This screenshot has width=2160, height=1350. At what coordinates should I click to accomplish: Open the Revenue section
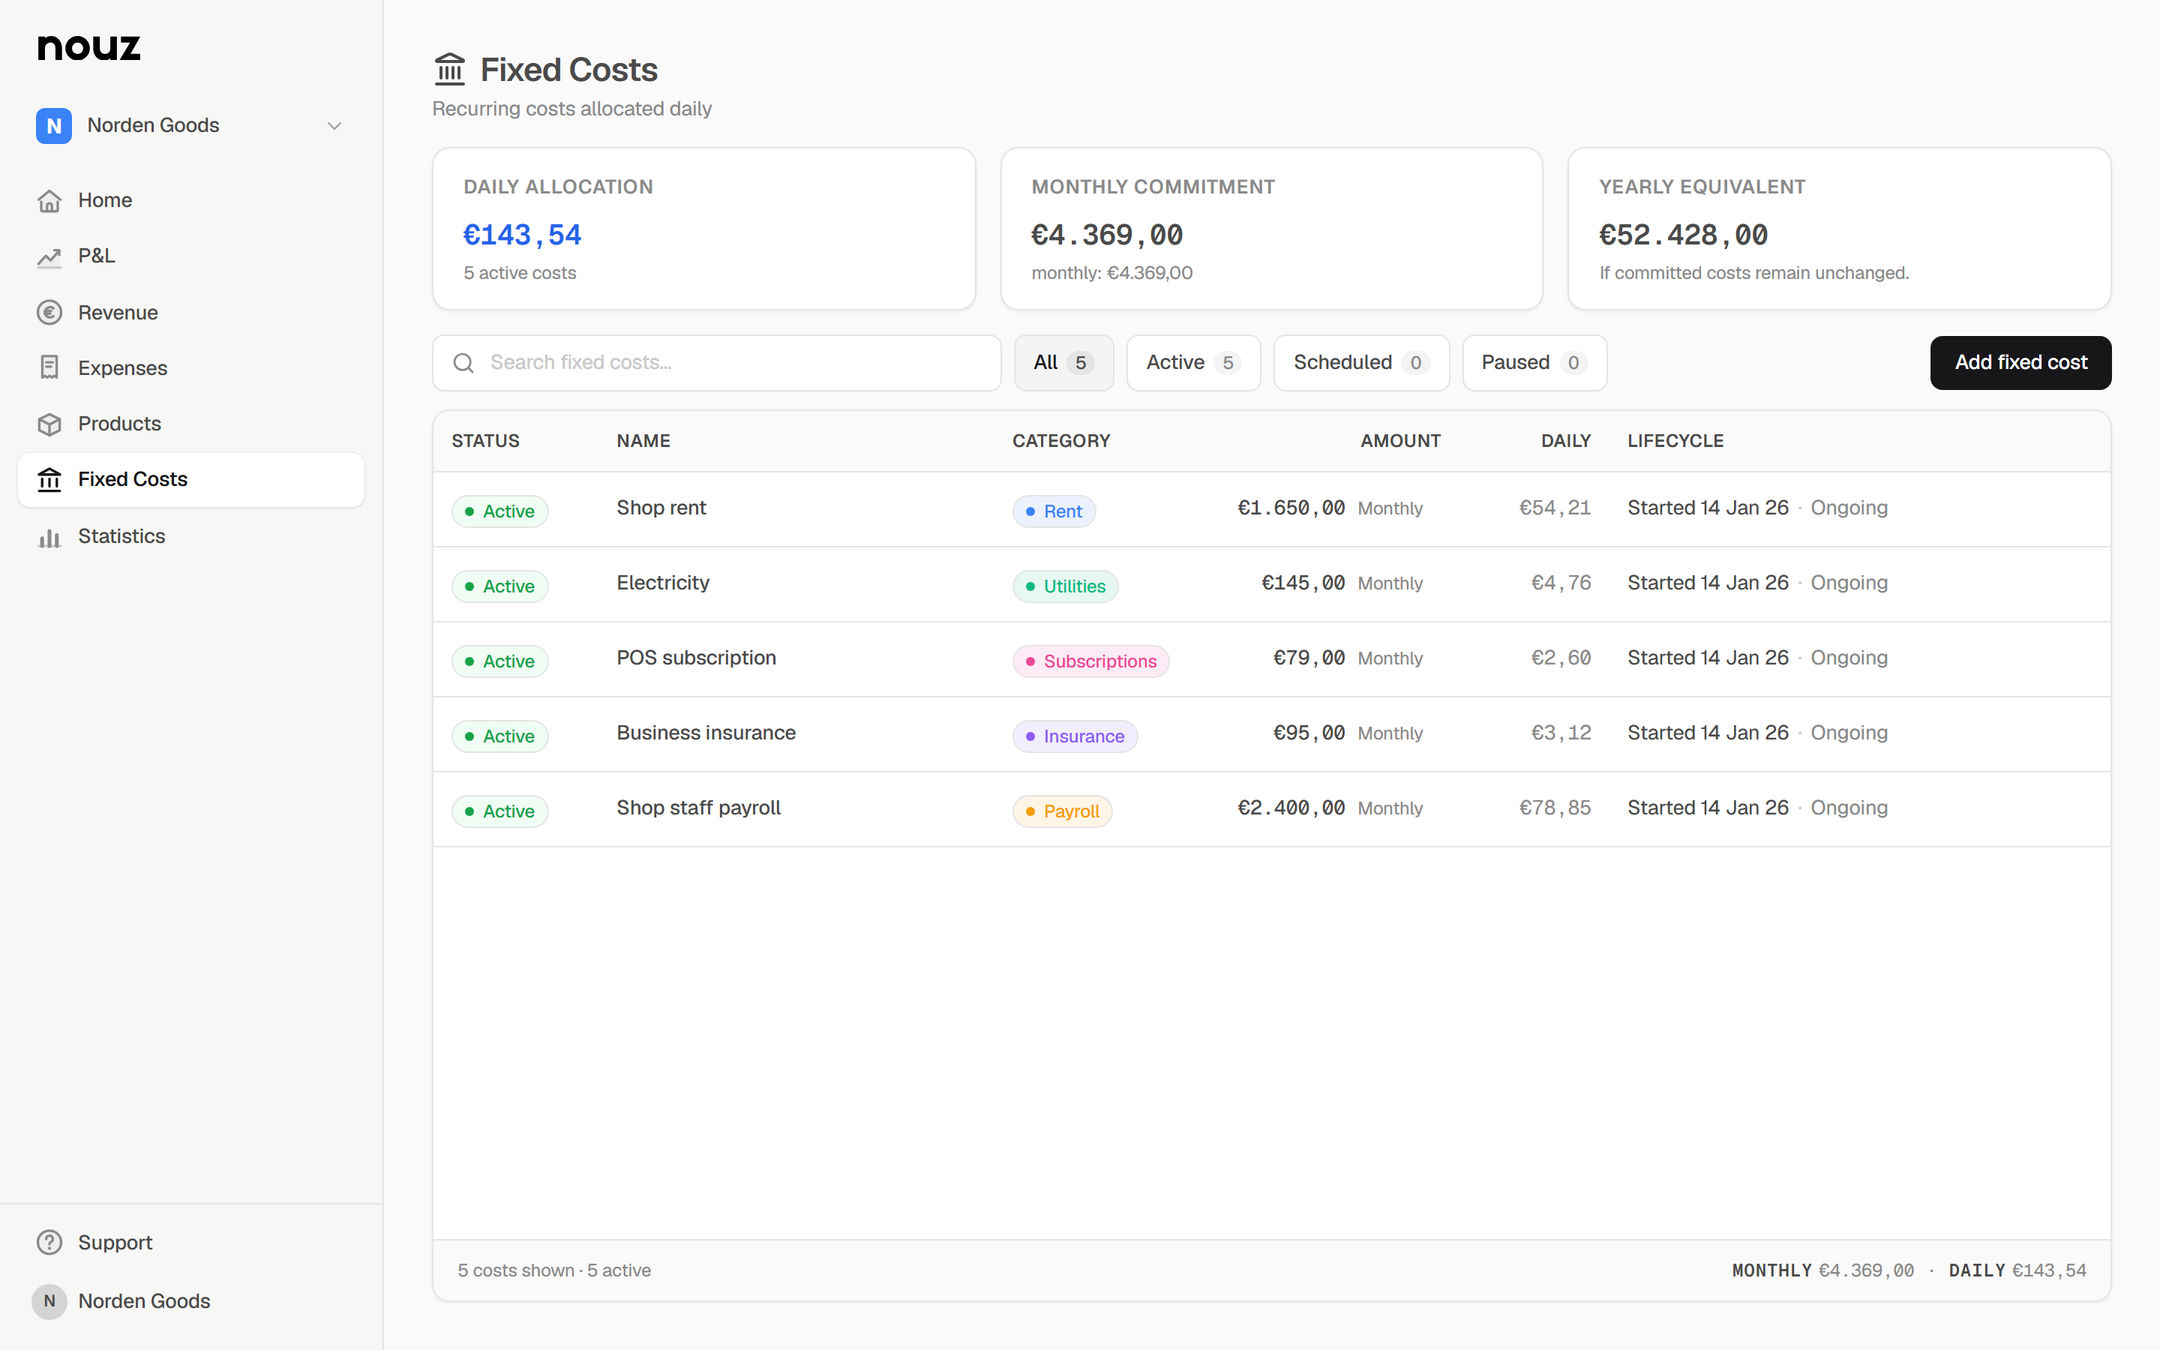click(191, 313)
